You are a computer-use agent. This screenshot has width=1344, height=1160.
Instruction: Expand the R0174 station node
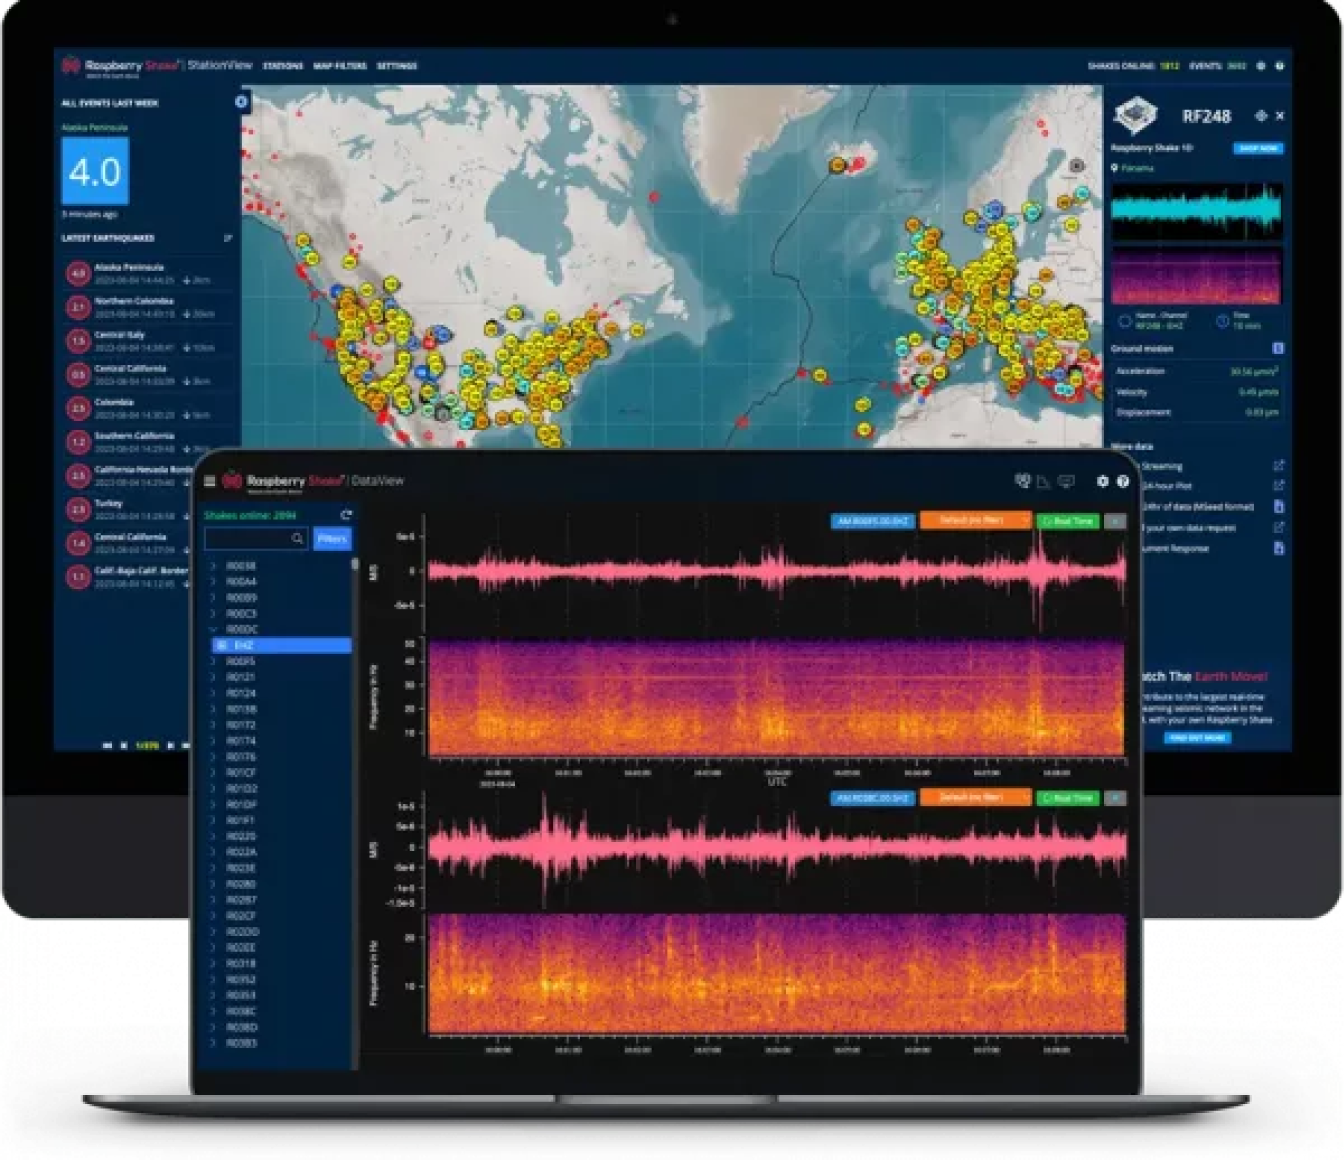point(213,741)
